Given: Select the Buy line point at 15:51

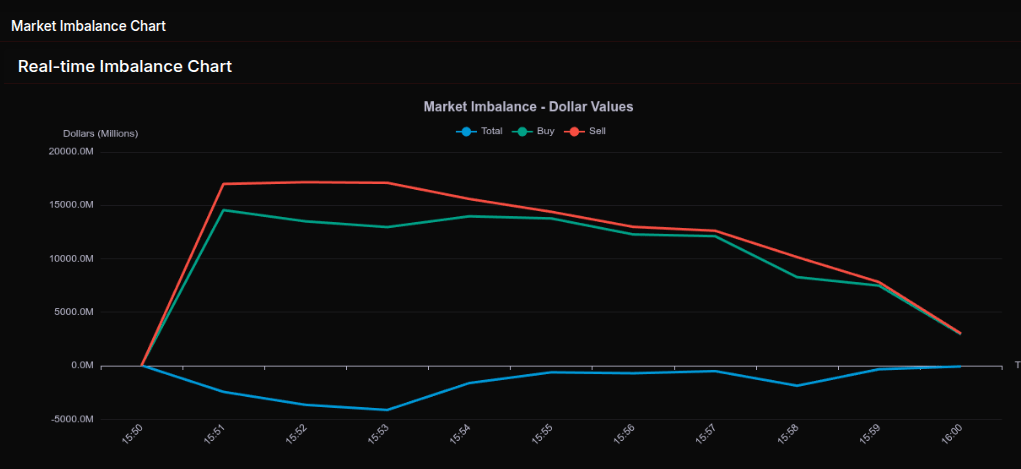Looking at the screenshot, I should click(223, 210).
